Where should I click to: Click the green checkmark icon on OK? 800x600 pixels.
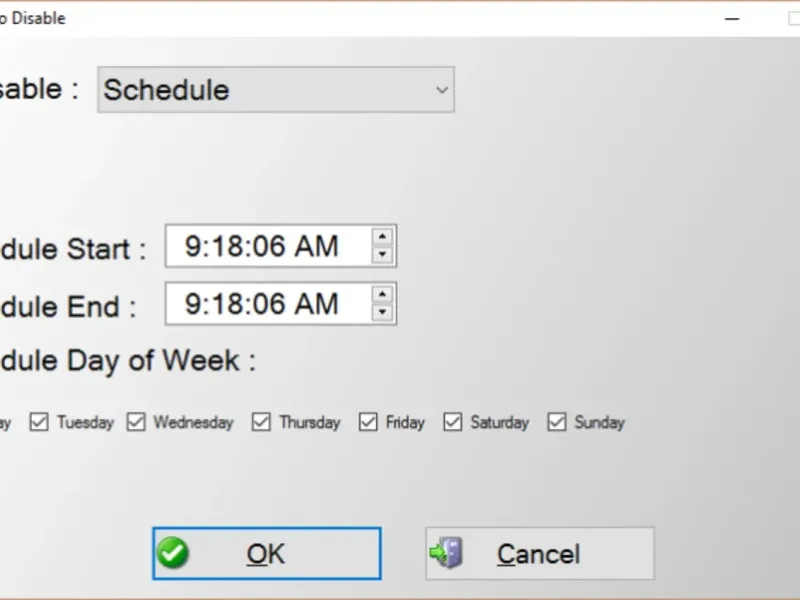(173, 553)
